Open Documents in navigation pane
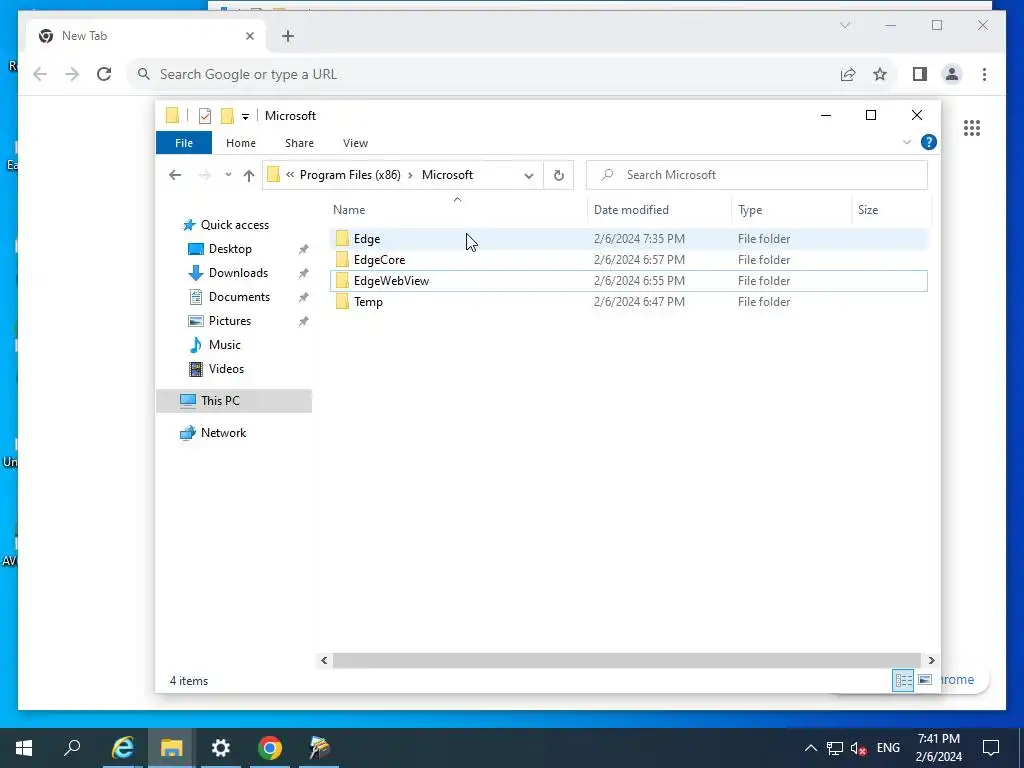Screen dimensions: 1024x768 tap(239, 297)
